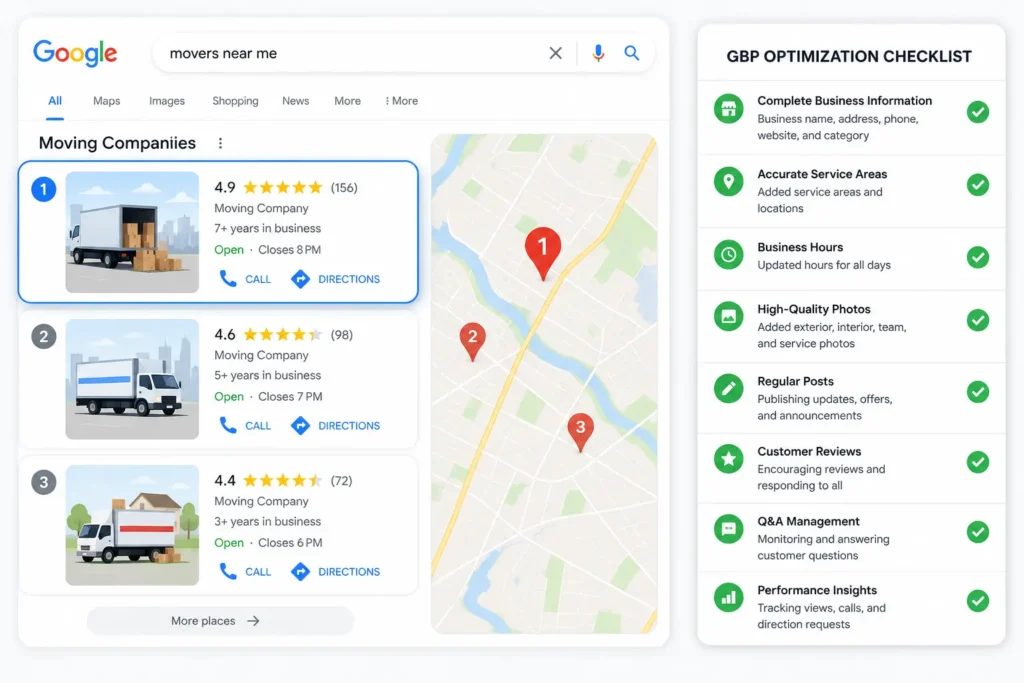Click the 'Closes 6 PM' hours text
The height and width of the screenshot is (683, 1024).
click(x=290, y=543)
